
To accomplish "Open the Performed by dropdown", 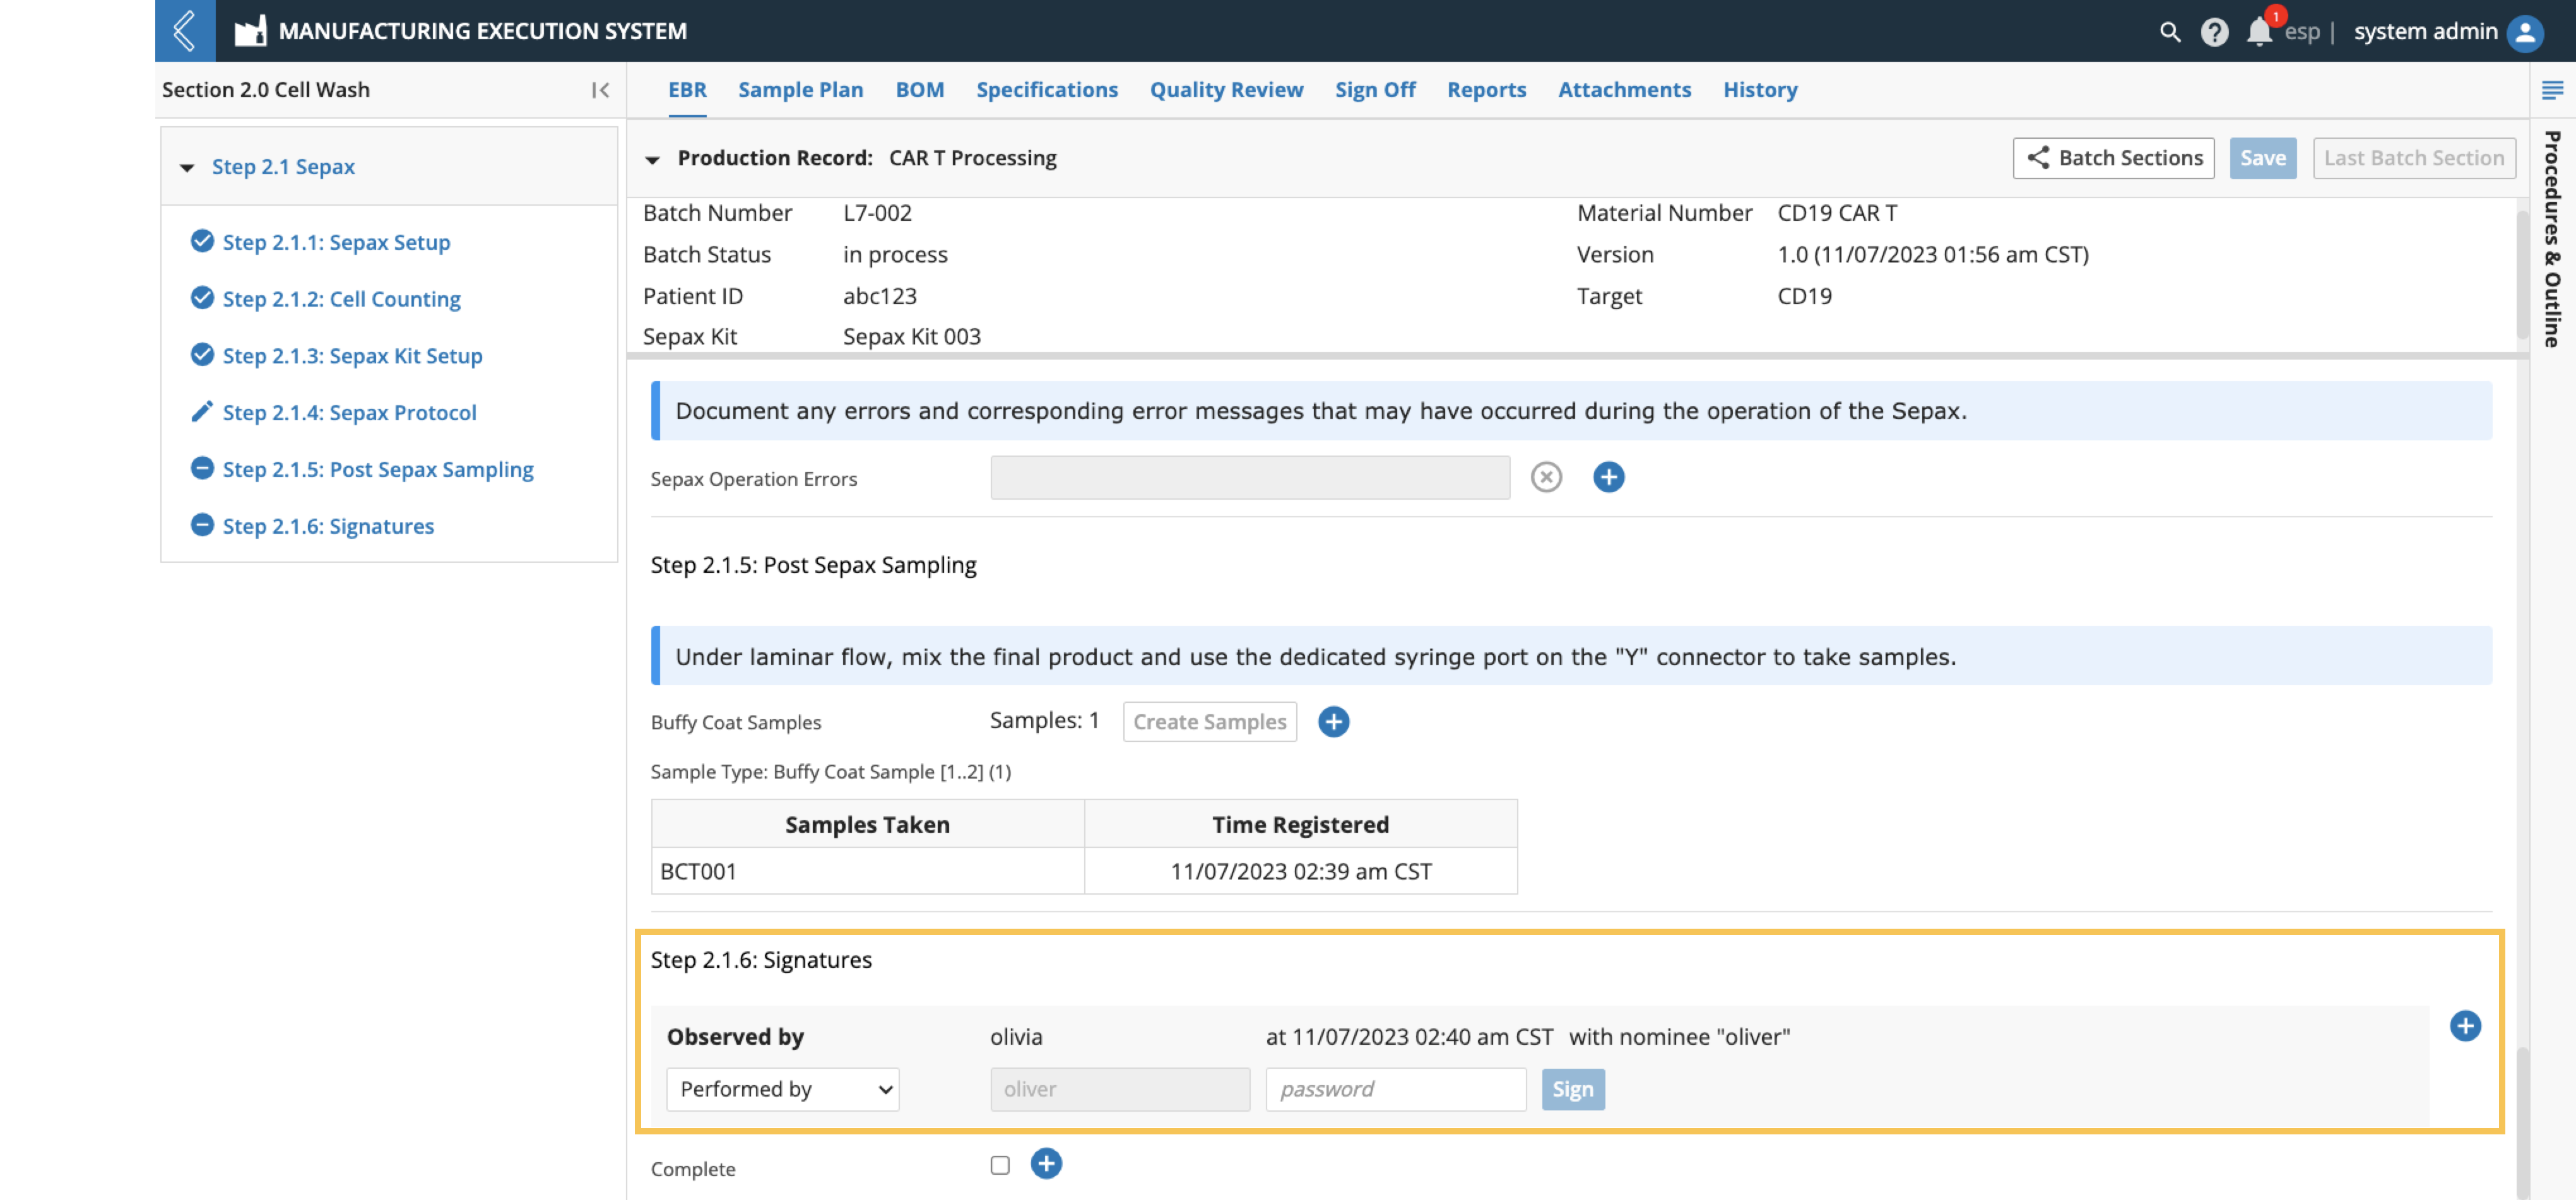I will click(783, 1089).
